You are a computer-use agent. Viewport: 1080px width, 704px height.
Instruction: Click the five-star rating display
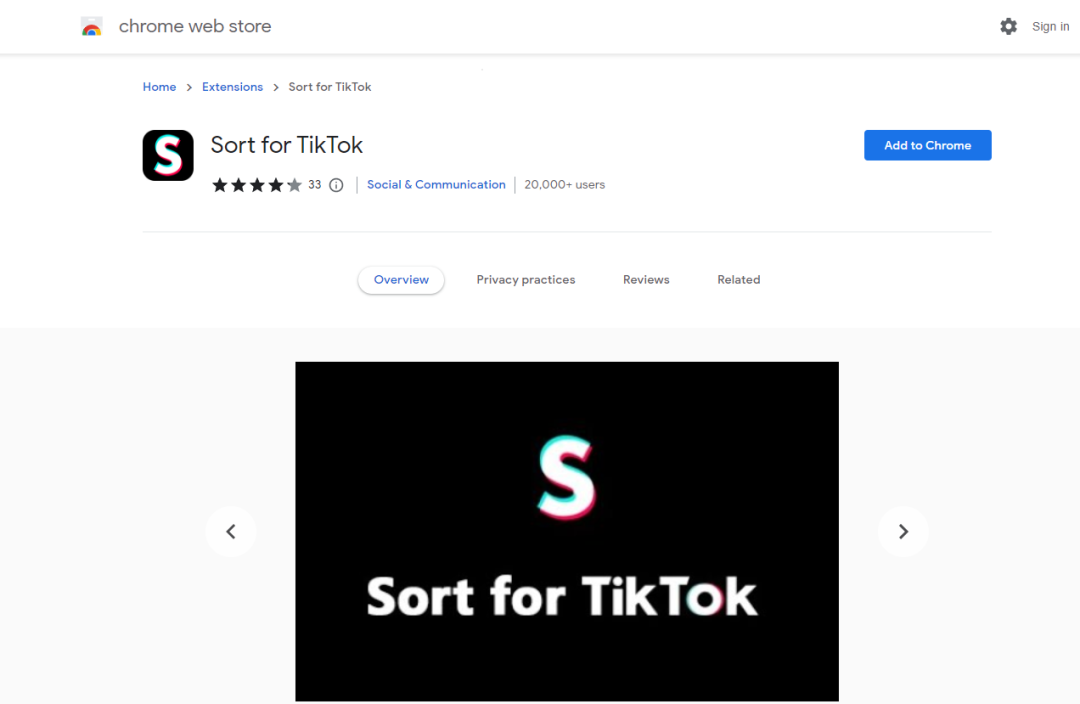(x=257, y=185)
